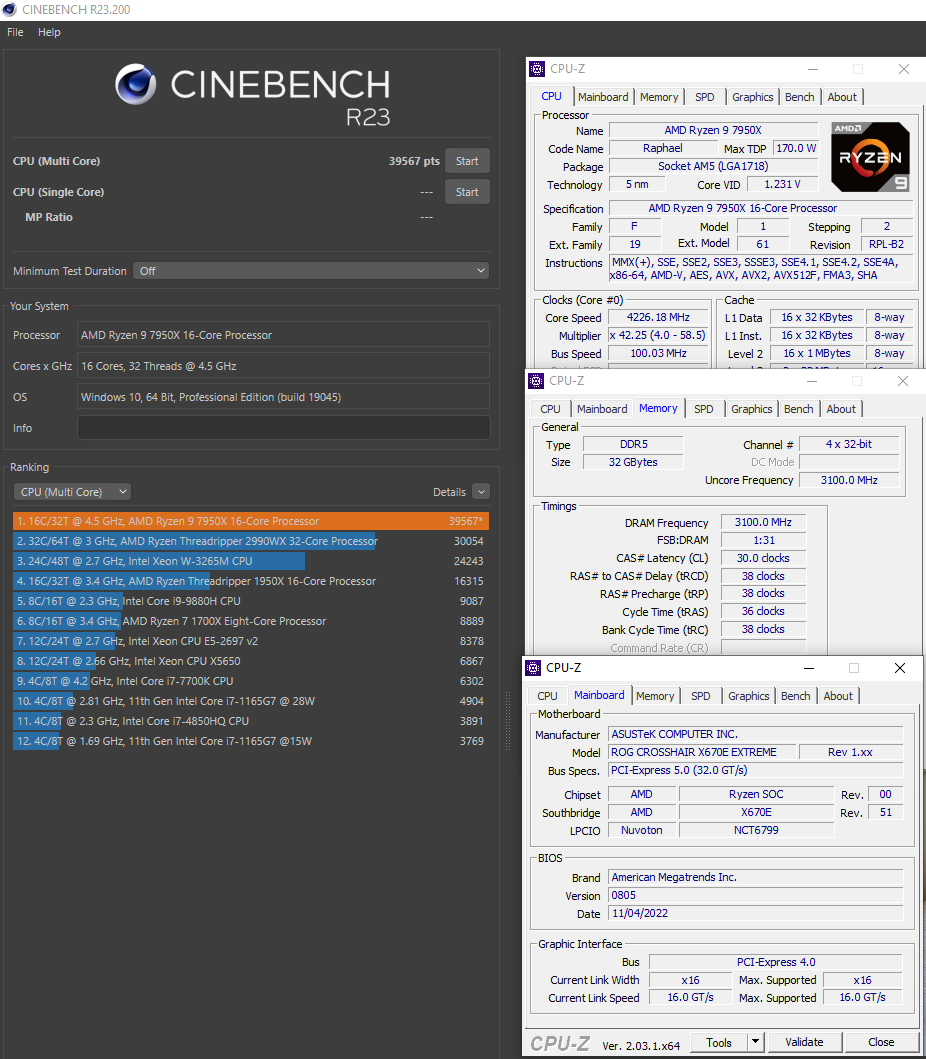This screenshot has width=926, height=1059.
Task: Click the Validate button in CPU-Z
Action: pos(804,1042)
